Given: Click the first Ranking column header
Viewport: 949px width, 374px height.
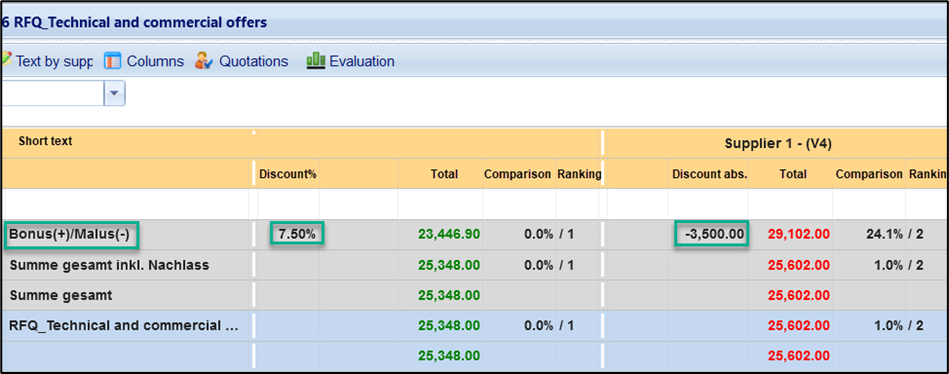Looking at the screenshot, I should [x=579, y=174].
